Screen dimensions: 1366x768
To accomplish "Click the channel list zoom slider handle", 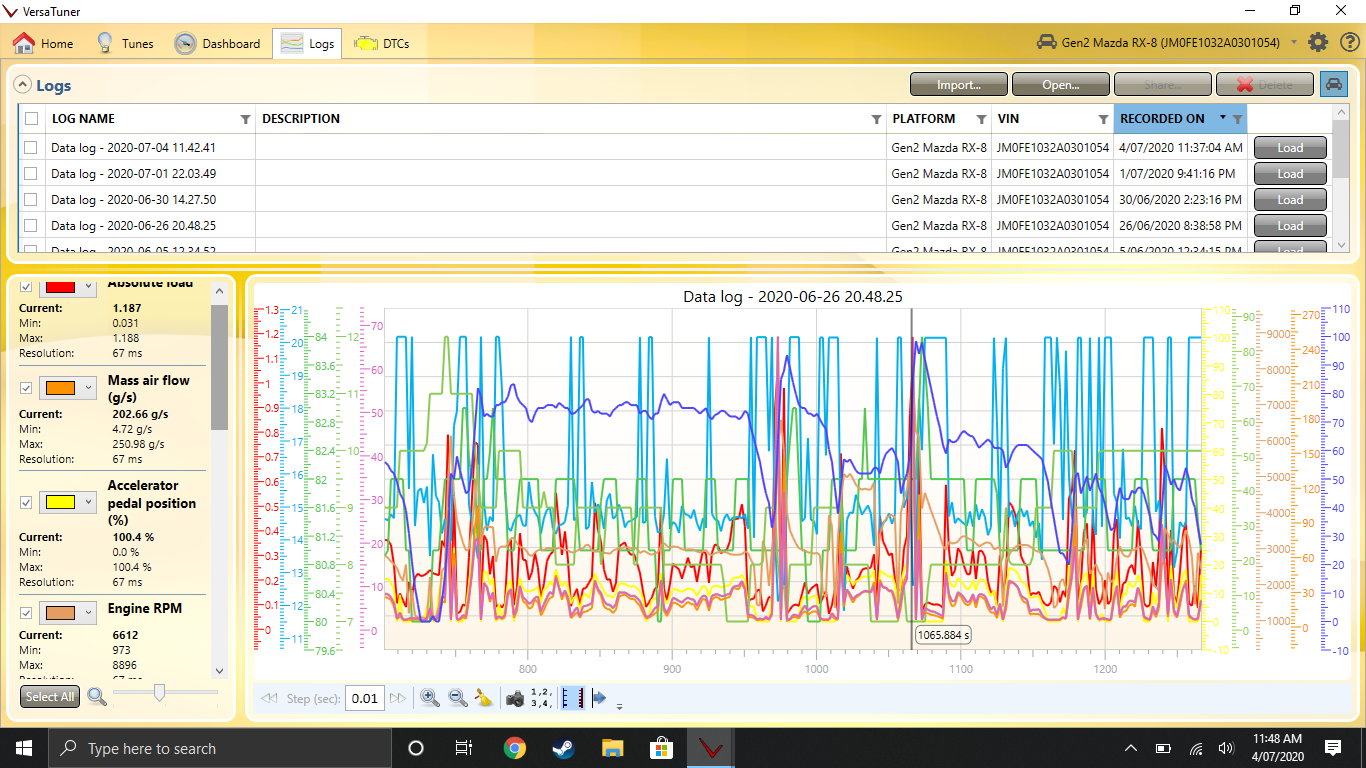I will (x=158, y=693).
